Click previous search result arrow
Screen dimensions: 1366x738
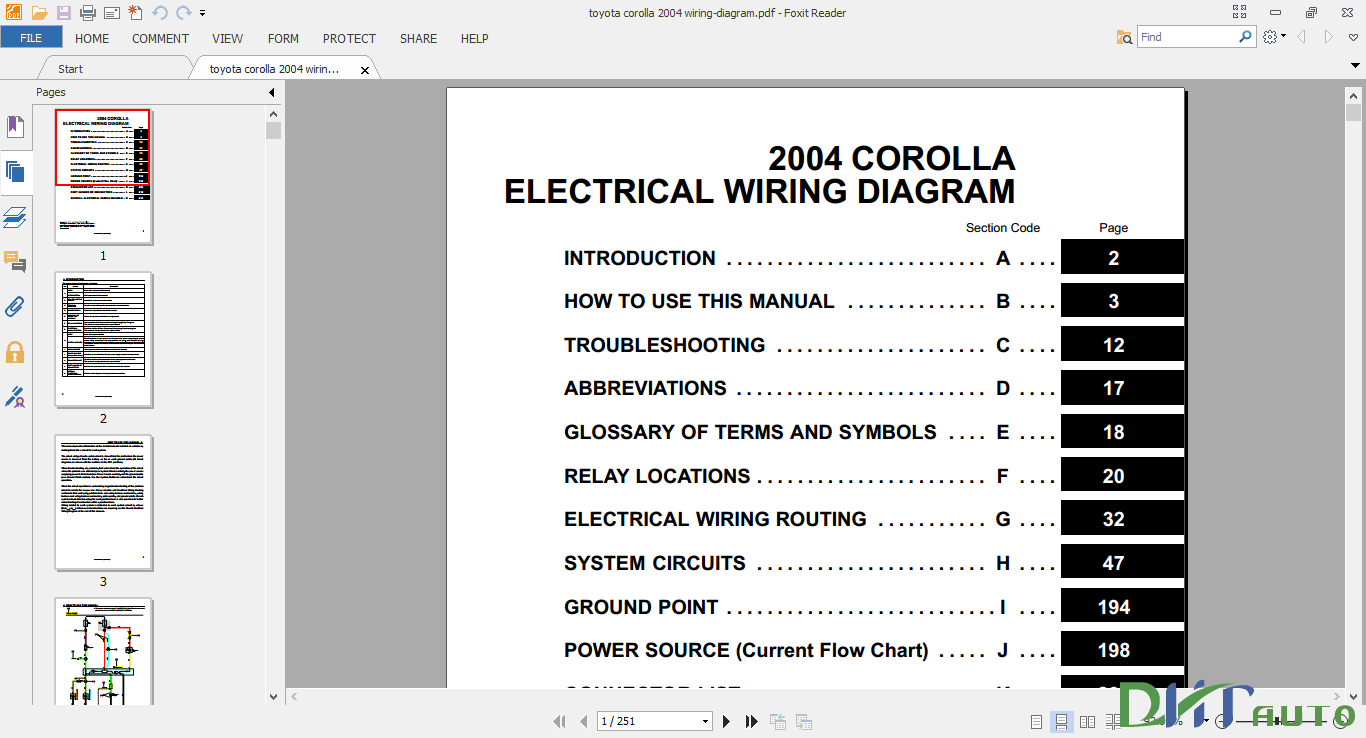1301,37
